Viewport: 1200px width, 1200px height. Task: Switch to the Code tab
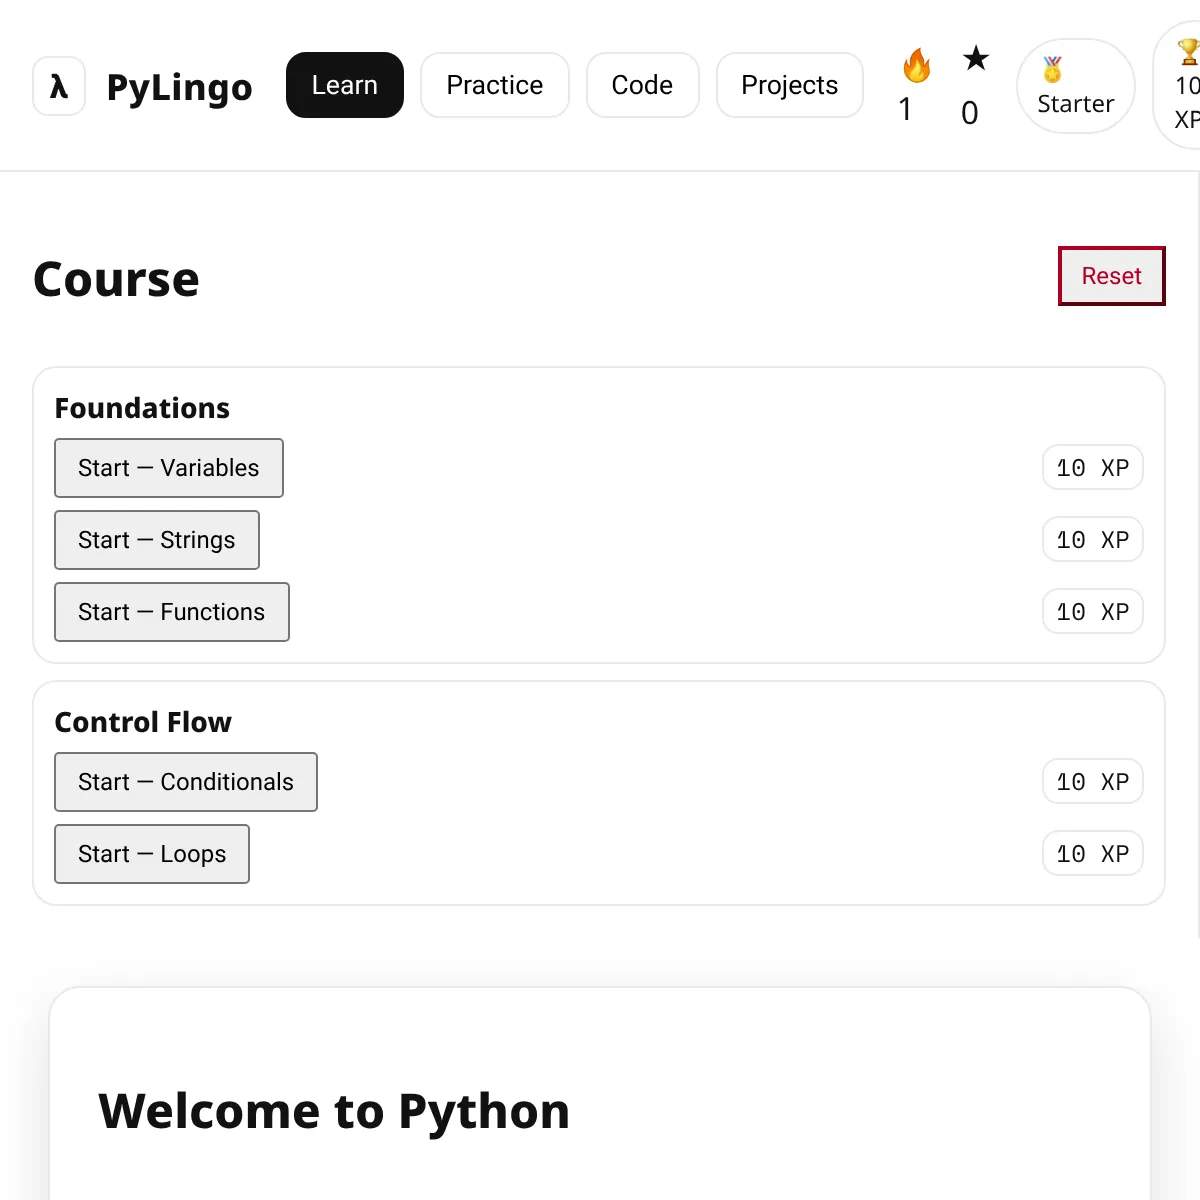pos(642,85)
